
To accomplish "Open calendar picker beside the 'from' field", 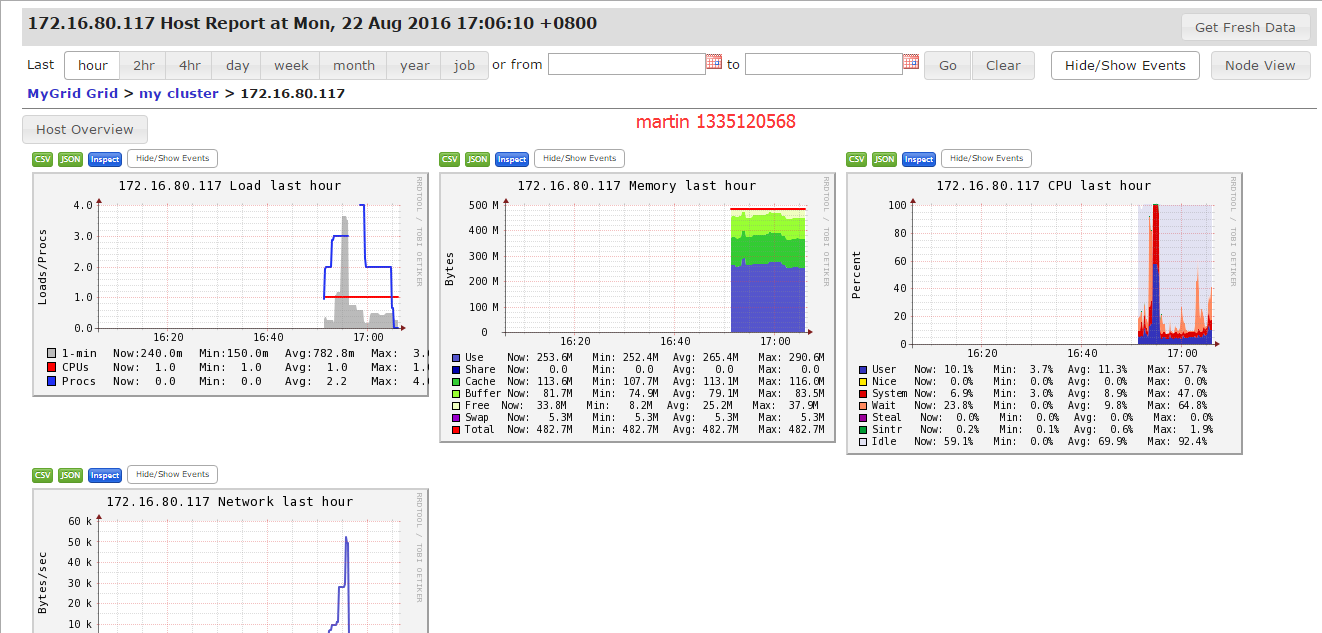I will click(x=714, y=62).
